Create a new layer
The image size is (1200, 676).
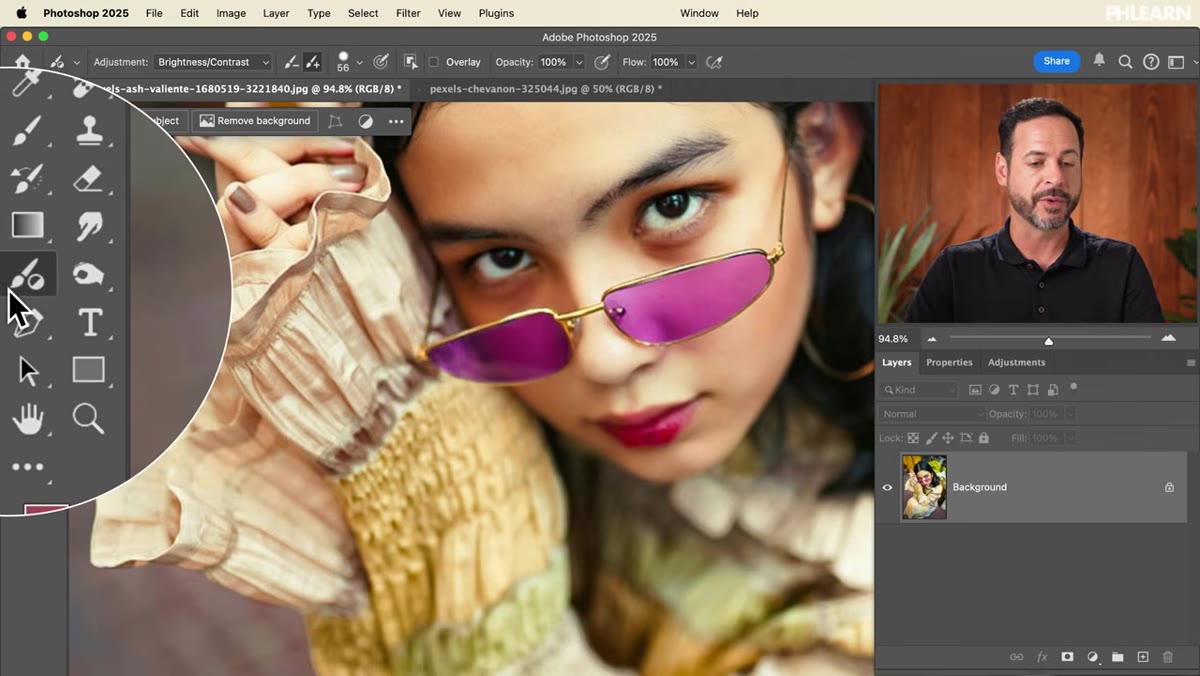click(x=1142, y=657)
